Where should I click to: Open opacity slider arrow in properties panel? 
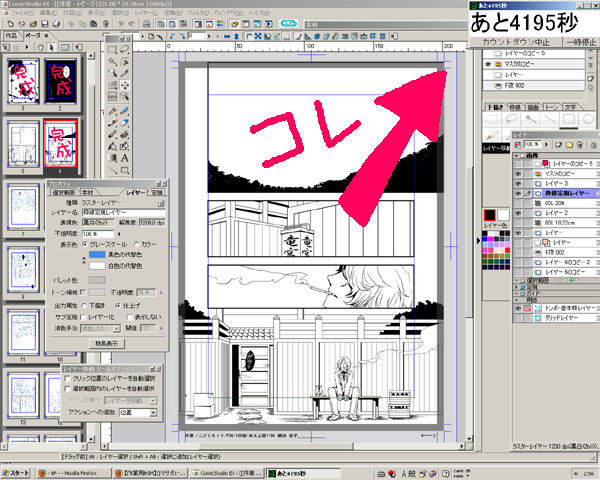coord(119,234)
